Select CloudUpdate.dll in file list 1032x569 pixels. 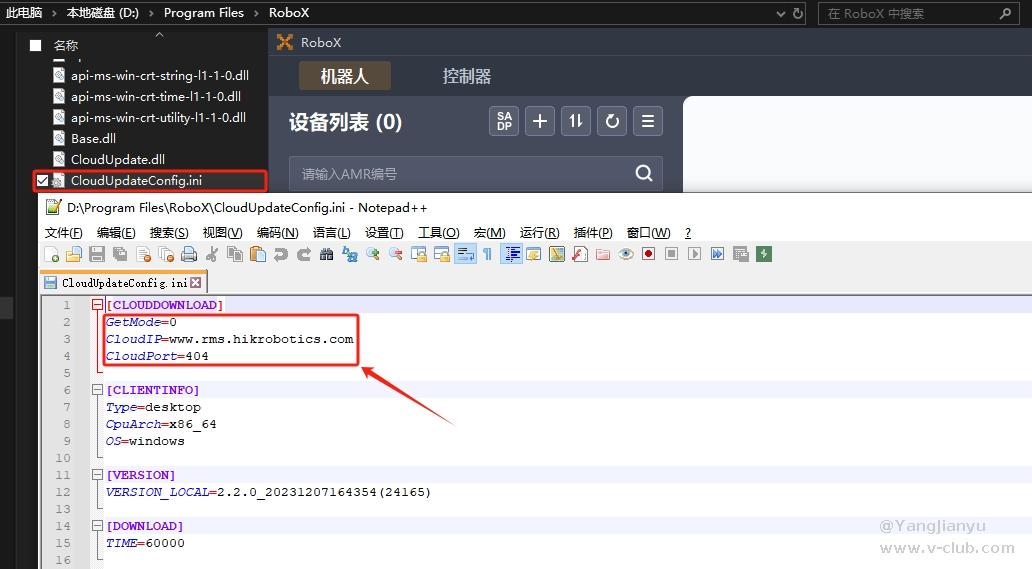pyautogui.click(x=118, y=159)
